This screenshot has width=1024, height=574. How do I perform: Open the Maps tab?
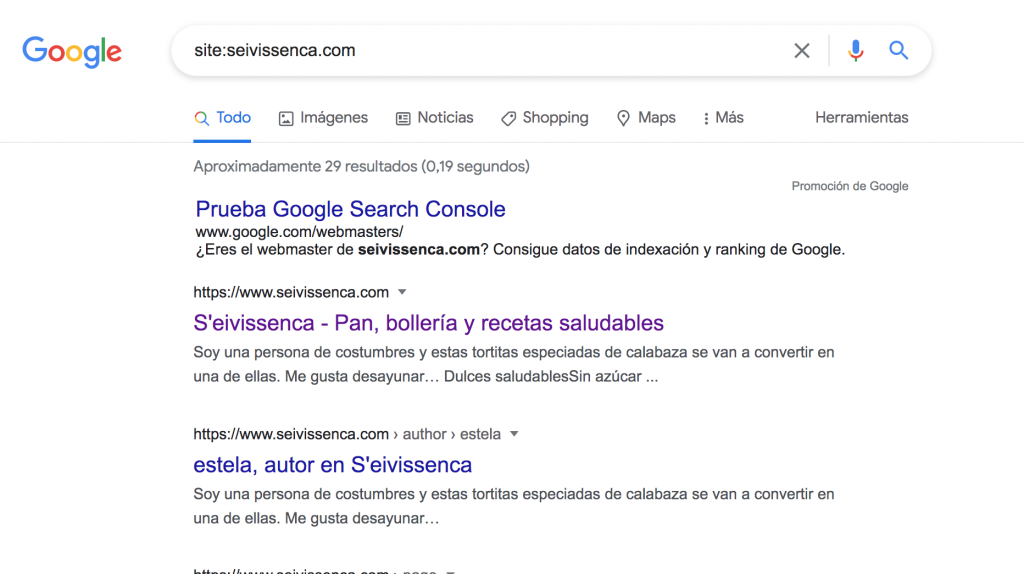click(x=646, y=118)
